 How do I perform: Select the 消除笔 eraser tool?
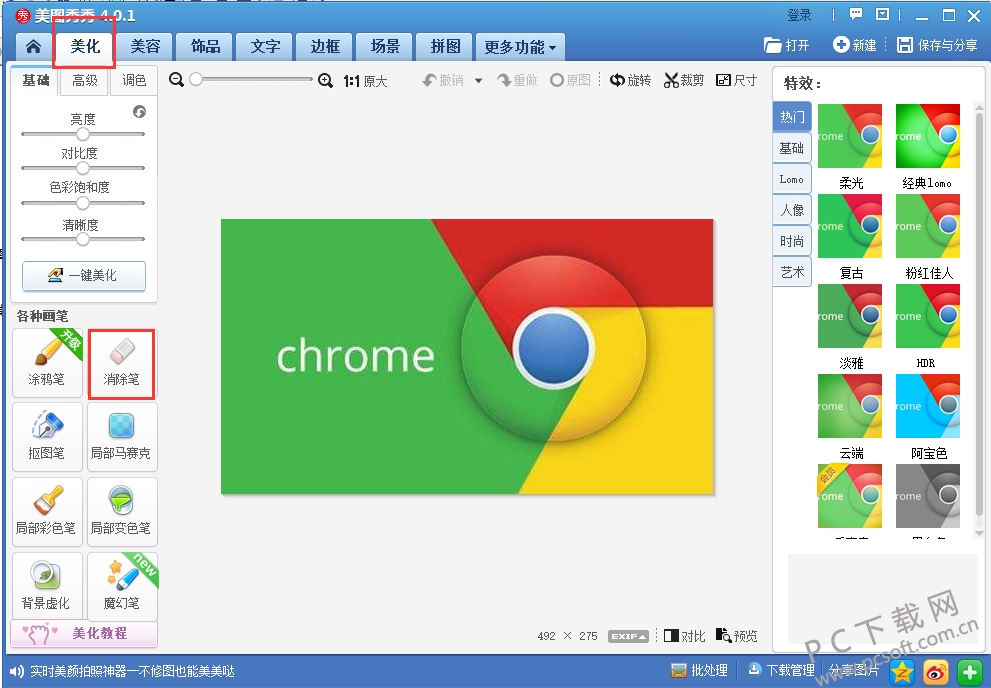click(122, 363)
